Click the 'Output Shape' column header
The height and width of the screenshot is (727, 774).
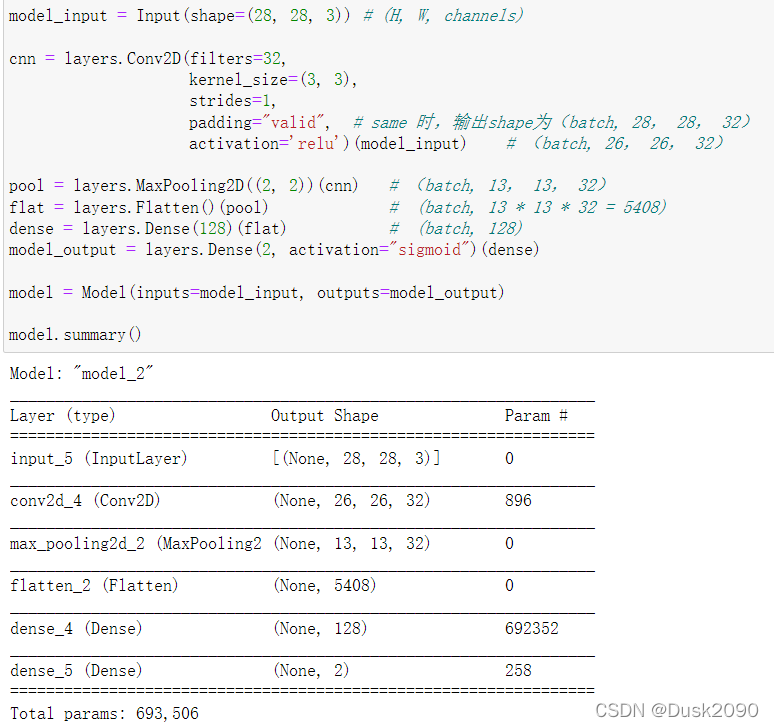325,416
